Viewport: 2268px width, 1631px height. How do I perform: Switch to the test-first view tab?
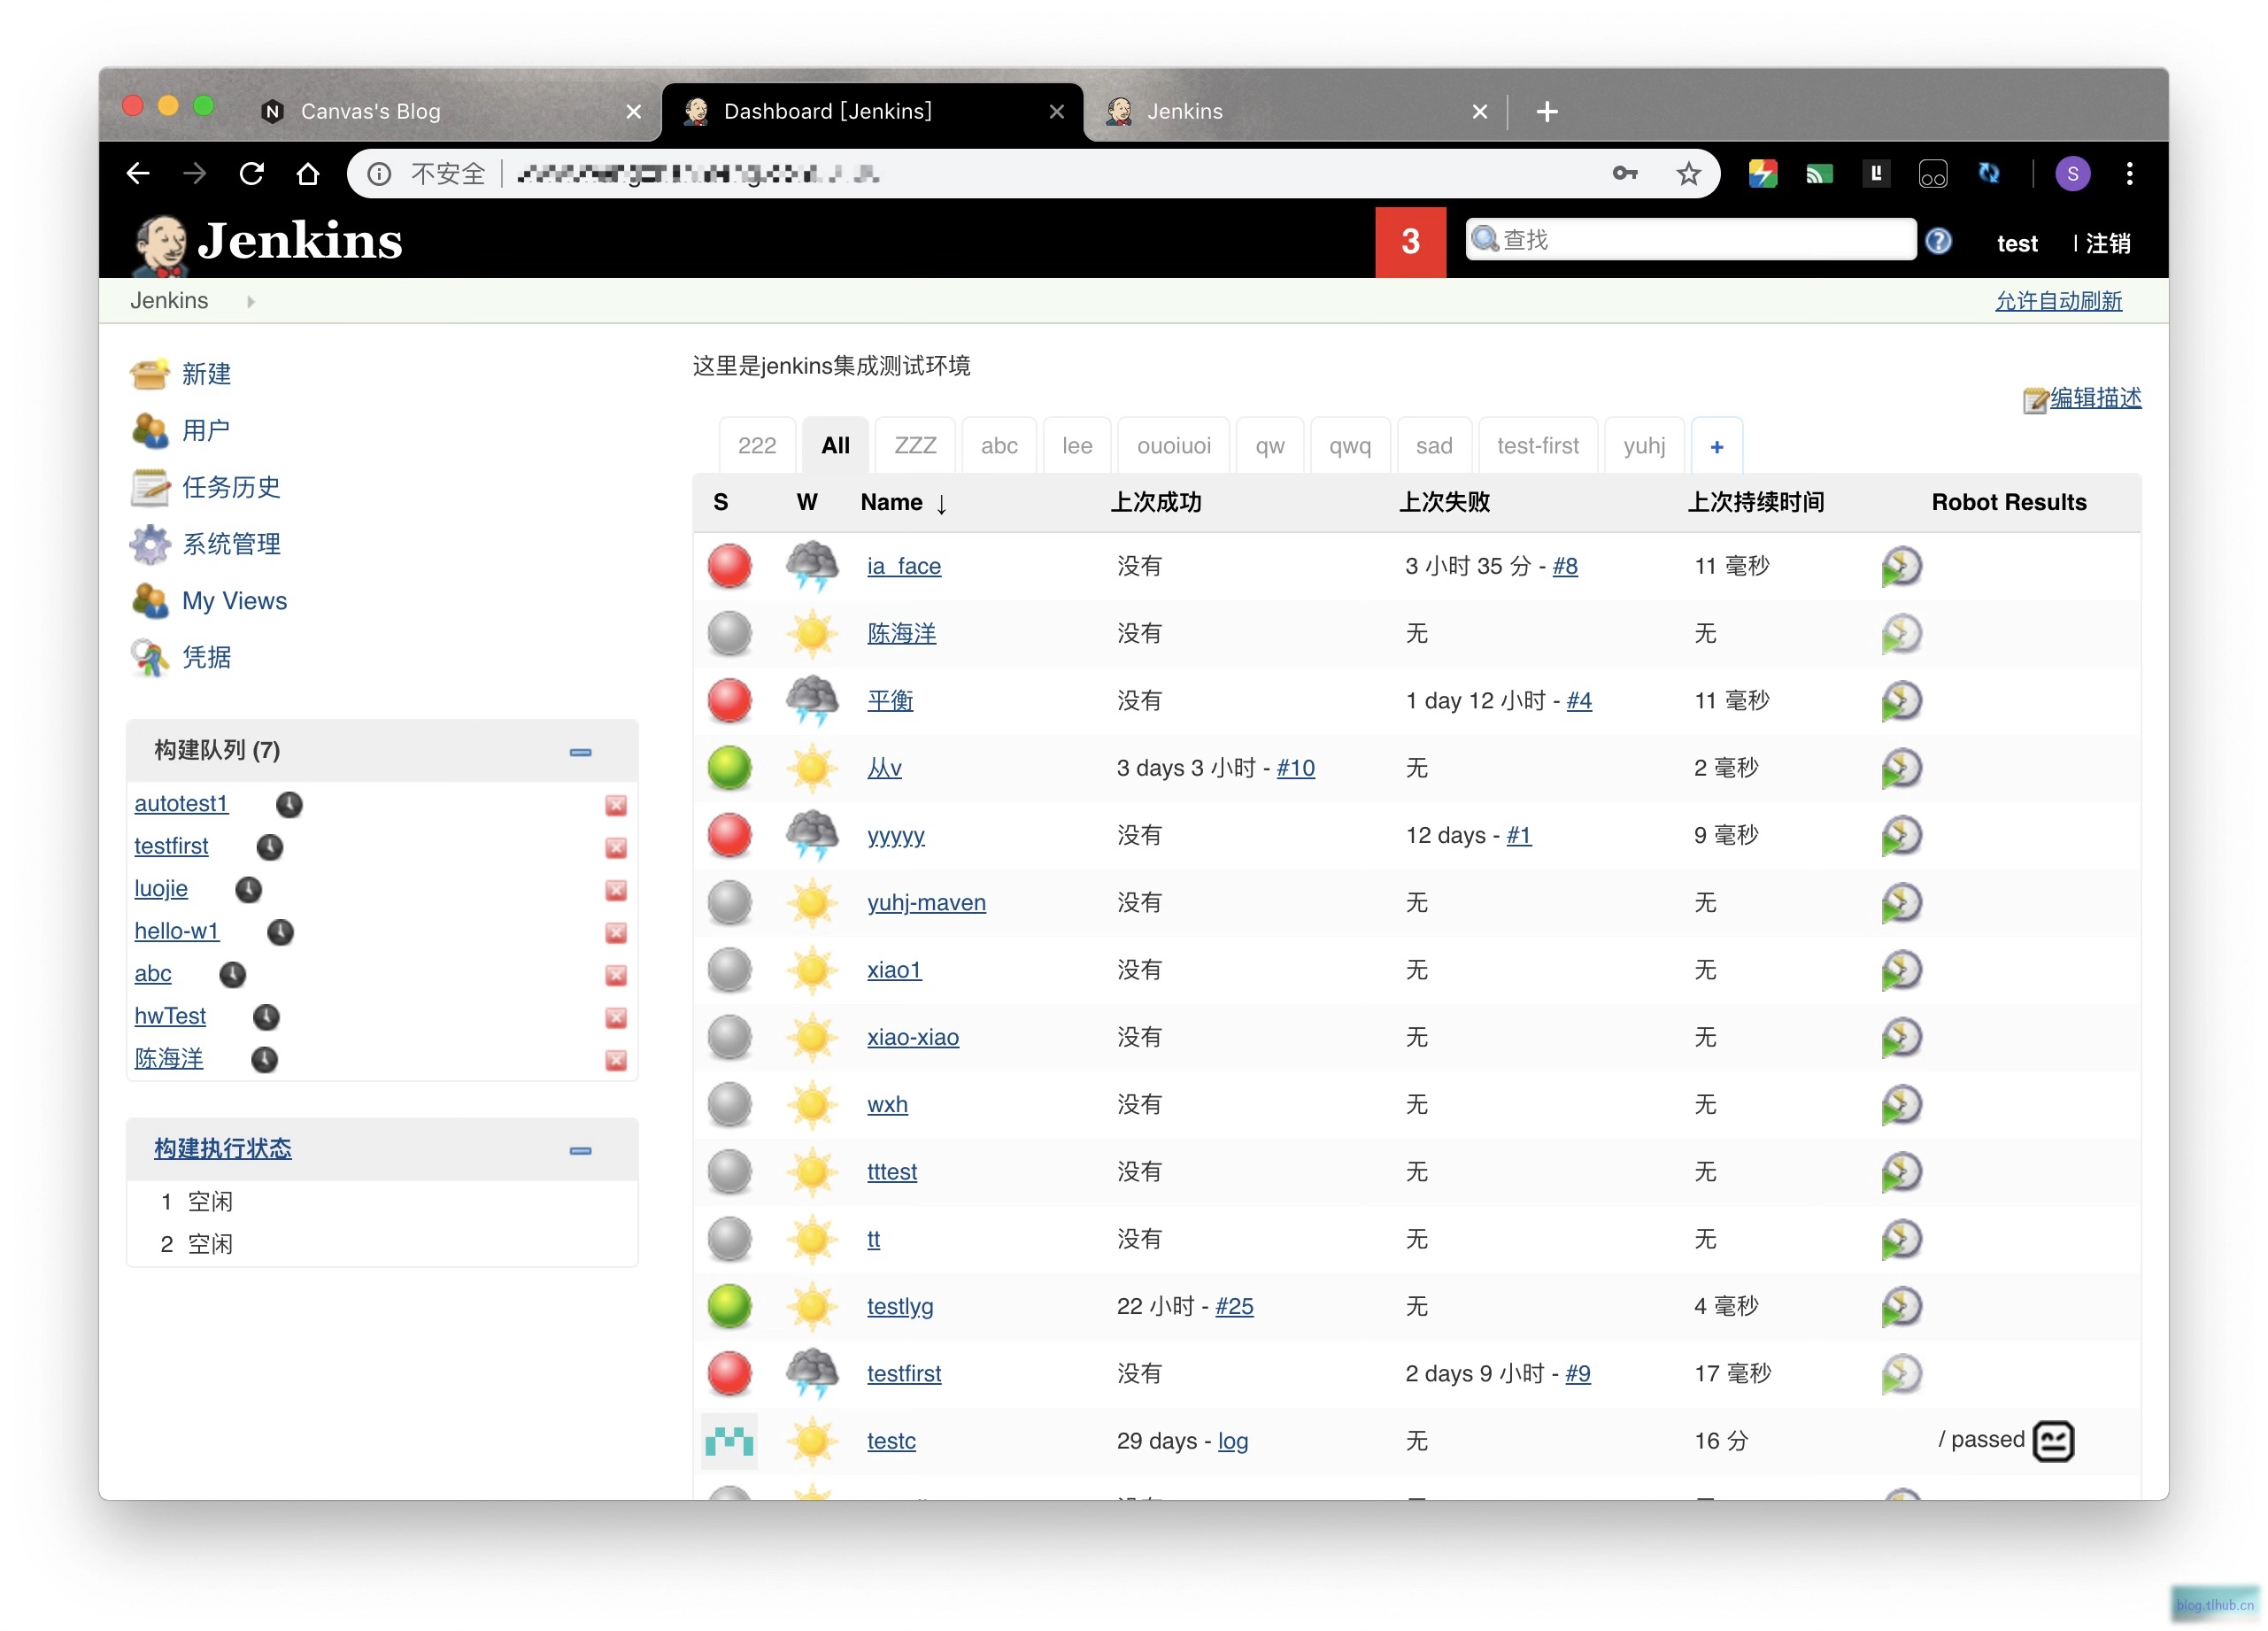pyautogui.click(x=1538, y=446)
